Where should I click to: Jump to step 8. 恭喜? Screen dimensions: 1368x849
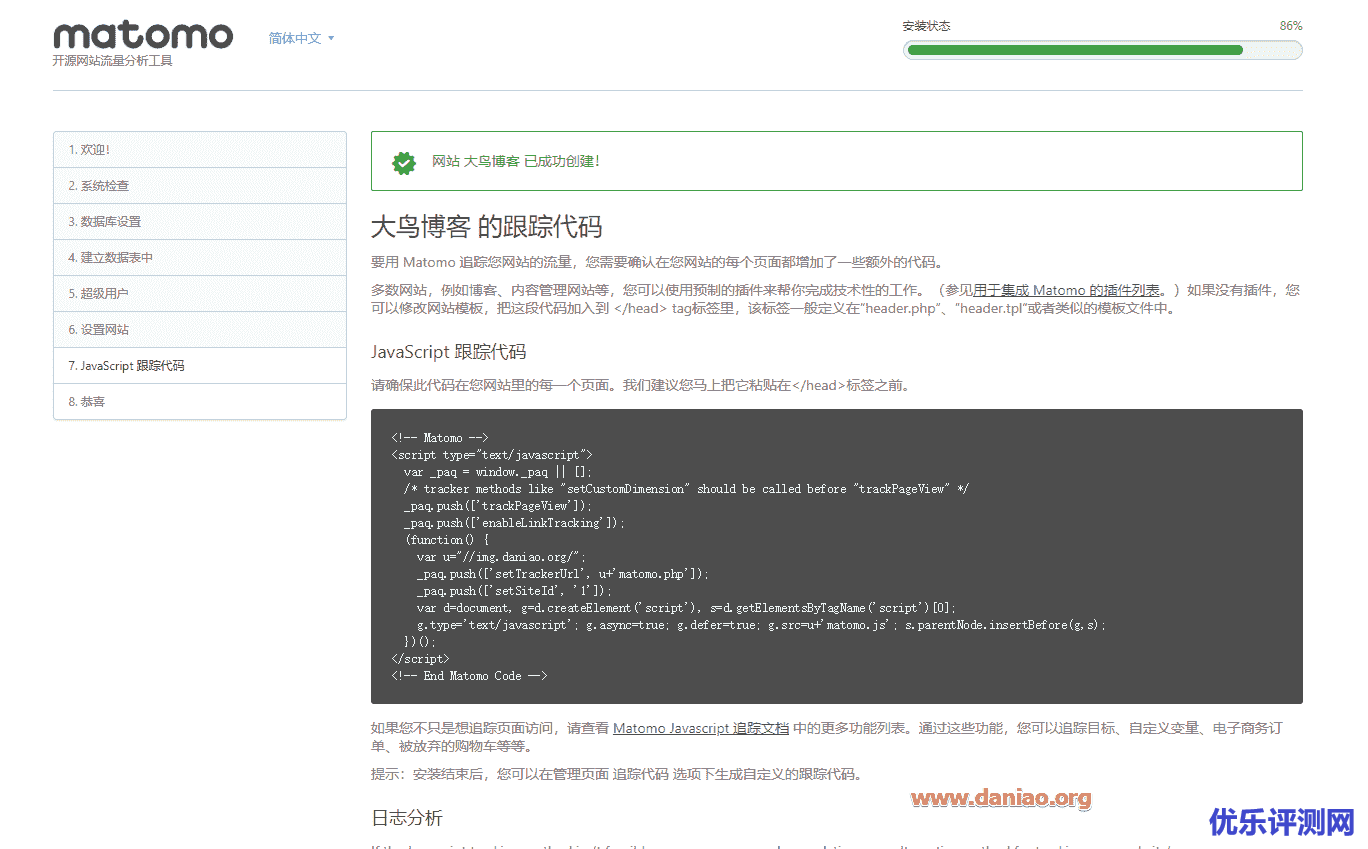(200, 402)
